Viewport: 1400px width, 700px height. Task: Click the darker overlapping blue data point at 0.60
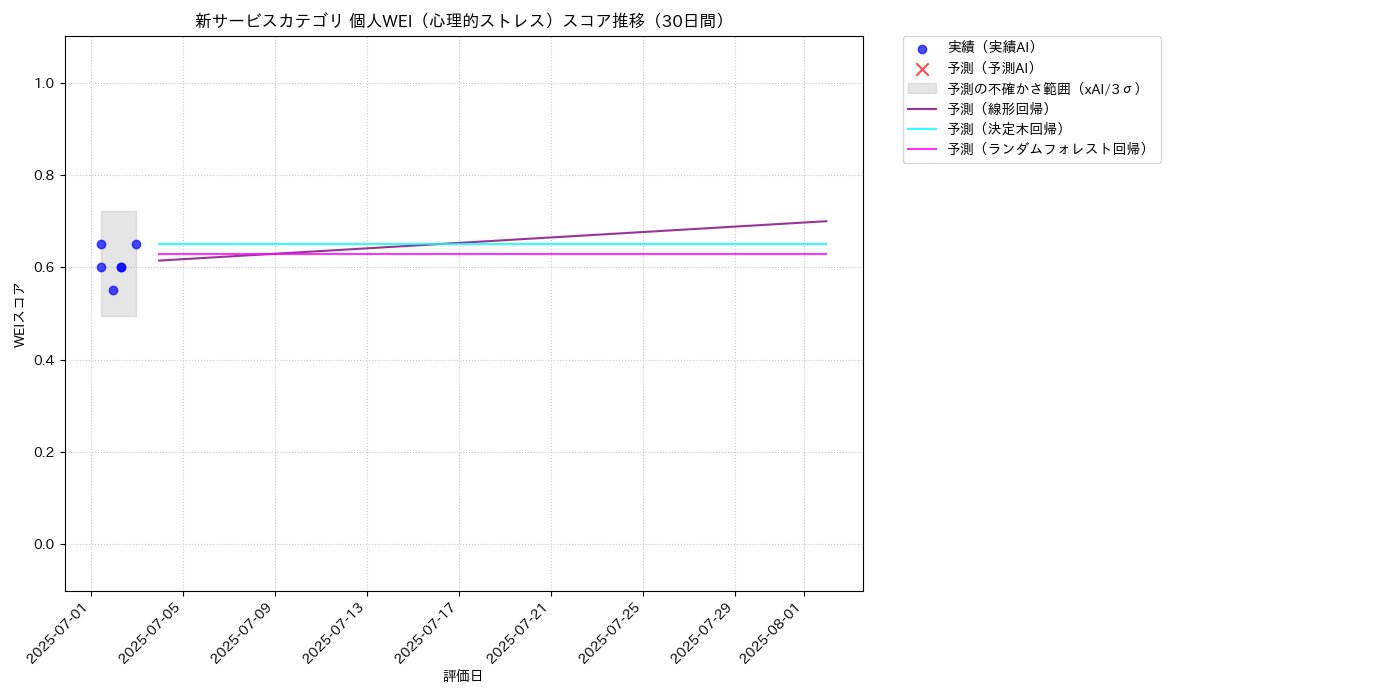121,267
